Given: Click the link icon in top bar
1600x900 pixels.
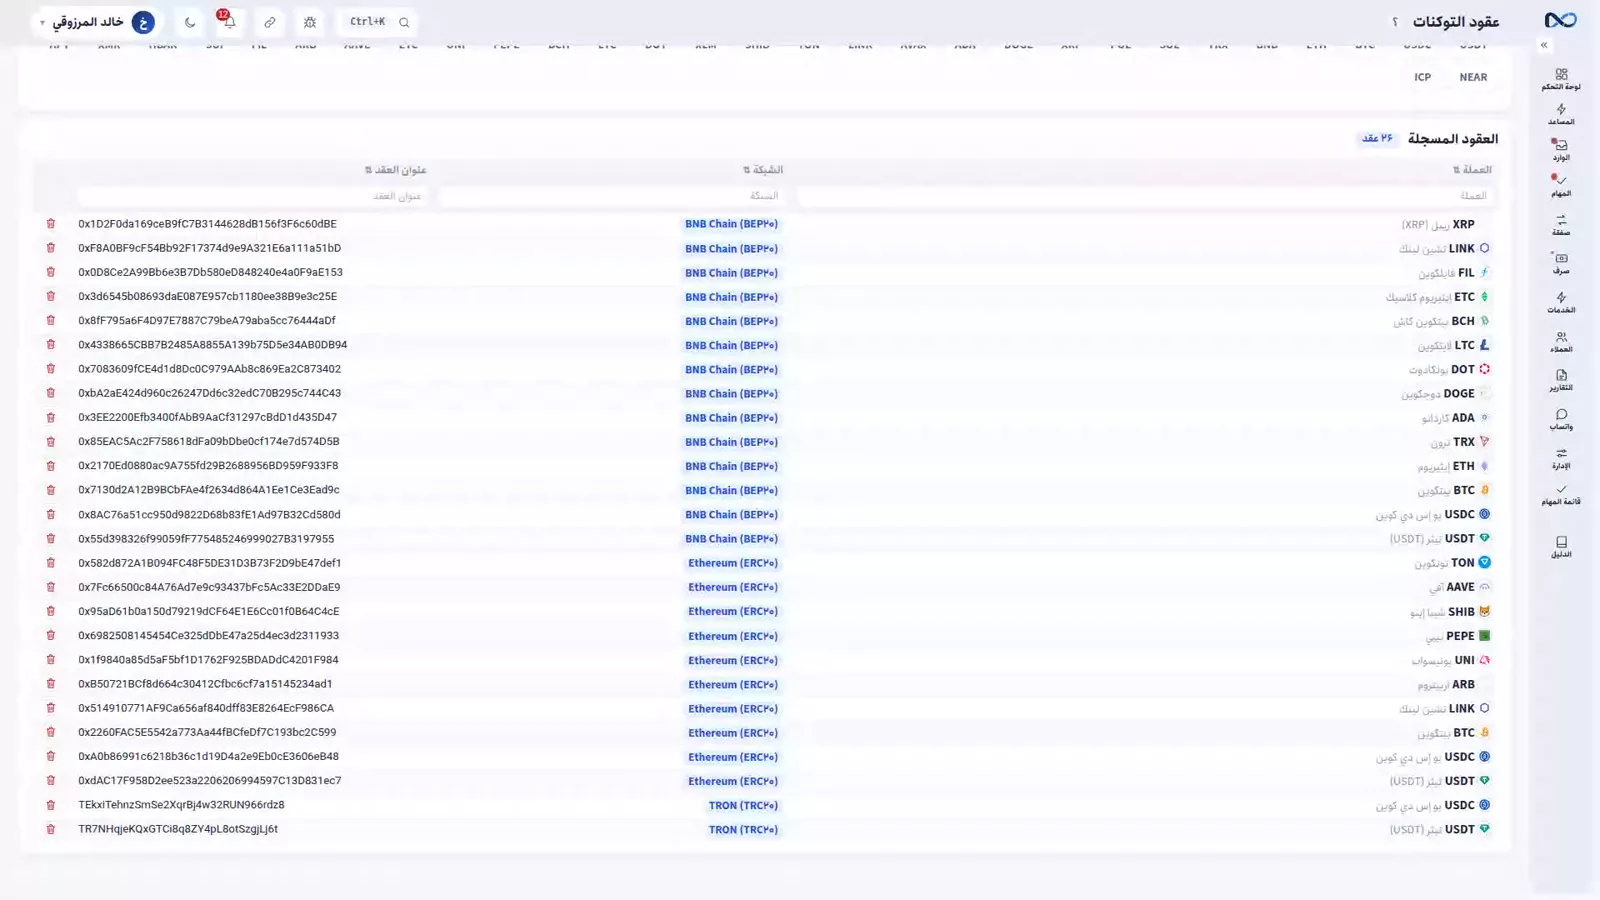Looking at the screenshot, I should [270, 22].
